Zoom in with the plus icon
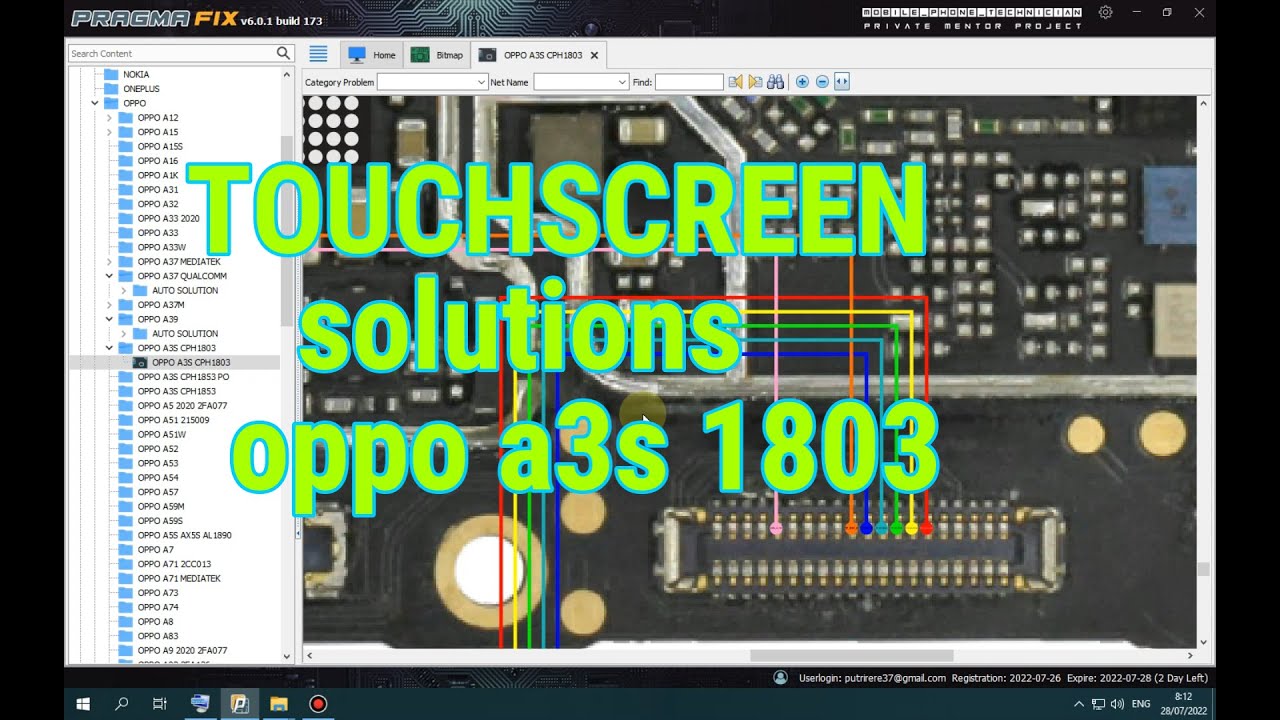This screenshot has height=720, width=1280. click(802, 82)
